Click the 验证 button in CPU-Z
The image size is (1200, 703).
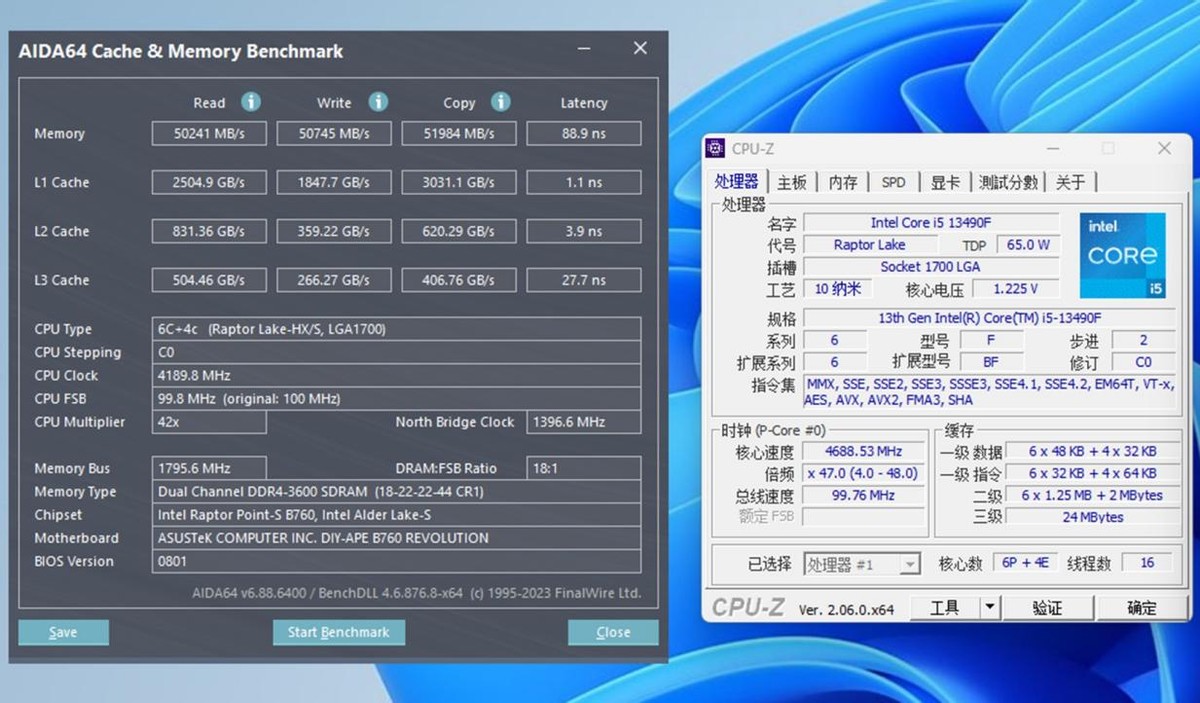point(1049,607)
